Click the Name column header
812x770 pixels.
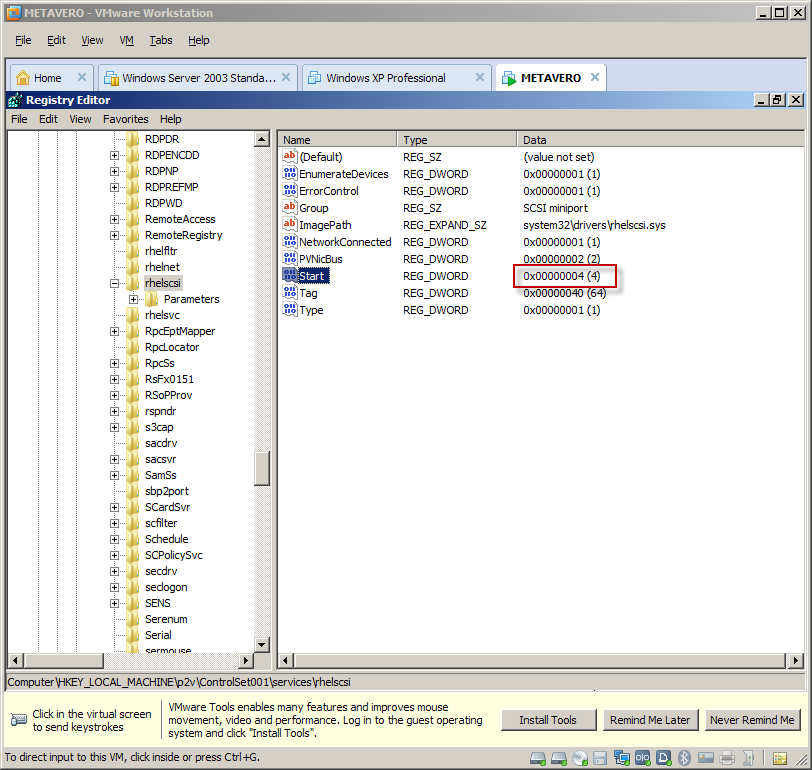pyautogui.click(x=338, y=140)
